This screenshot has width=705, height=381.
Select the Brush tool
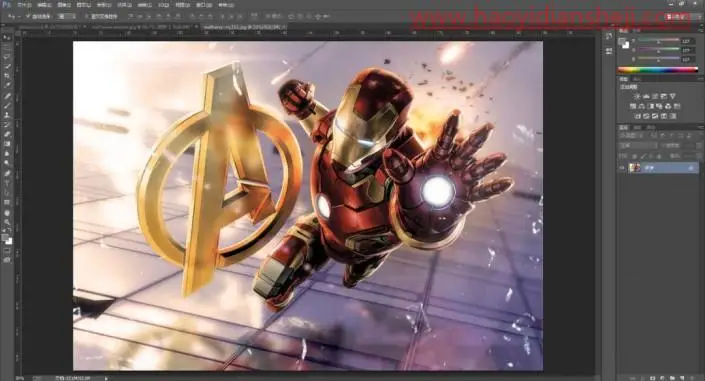click(7, 106)
